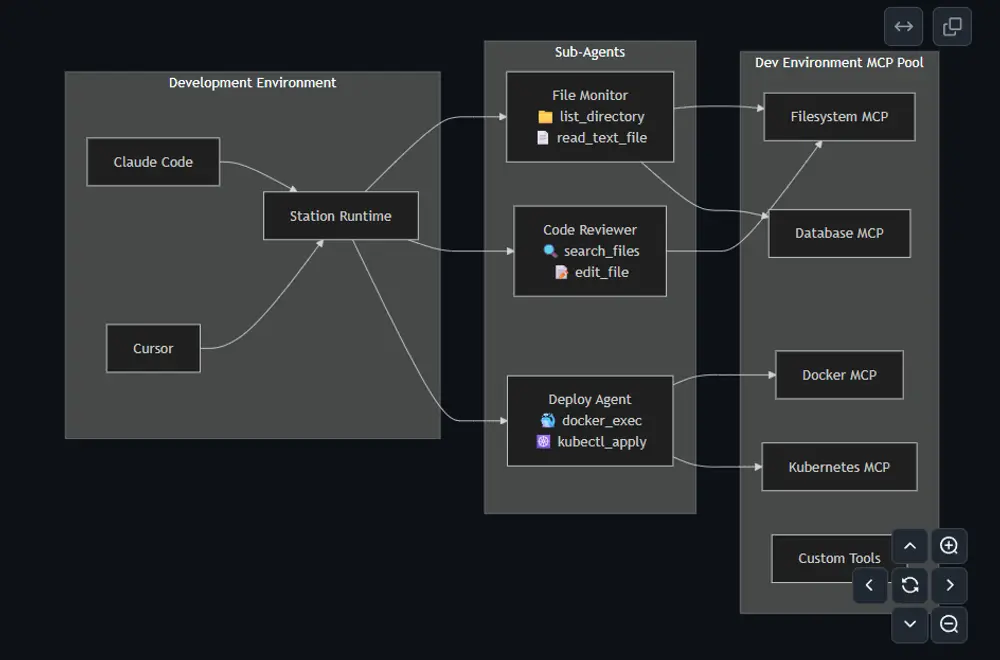
Task: Select the Code Reviewer sub-agent box
Action: click(590, 251)
